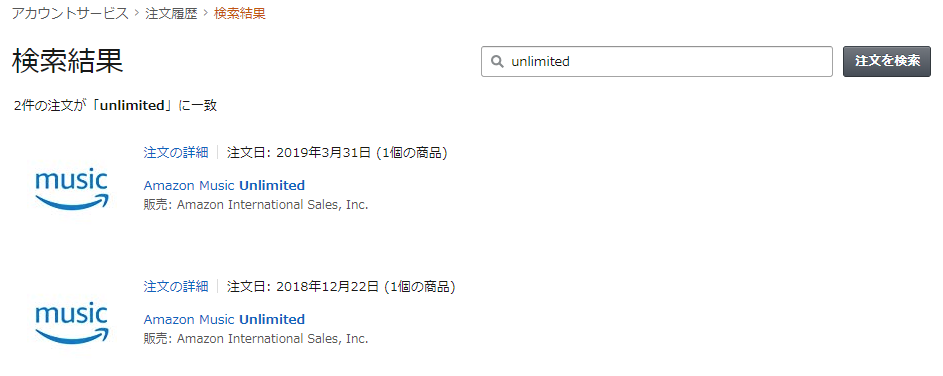The width and height of the screenshot is (943, 376).
Task: Click the chevron after アカウントサービス breadcrumb
Action: click(137, 14)
